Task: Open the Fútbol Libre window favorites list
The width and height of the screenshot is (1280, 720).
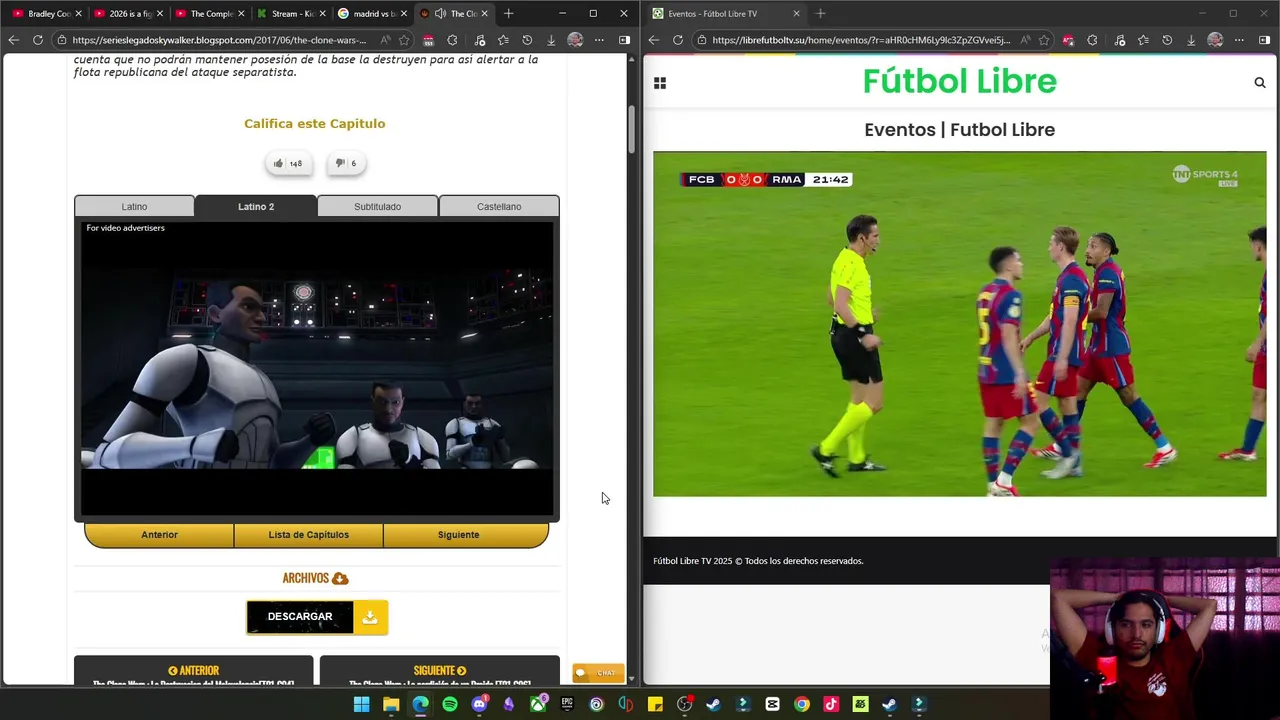Action: (1143, 40)
